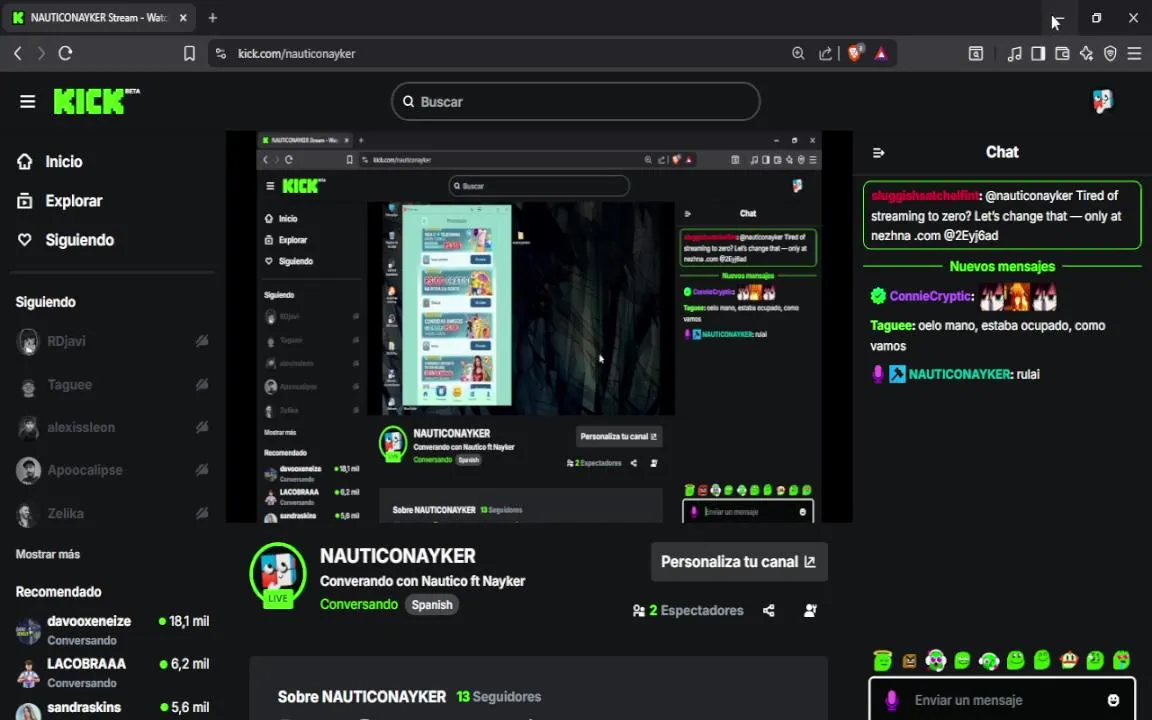The height and width of the screenshot is (720, 1152).
Task: Toggle the browser sidebar panel icon
Action: 1038,54
